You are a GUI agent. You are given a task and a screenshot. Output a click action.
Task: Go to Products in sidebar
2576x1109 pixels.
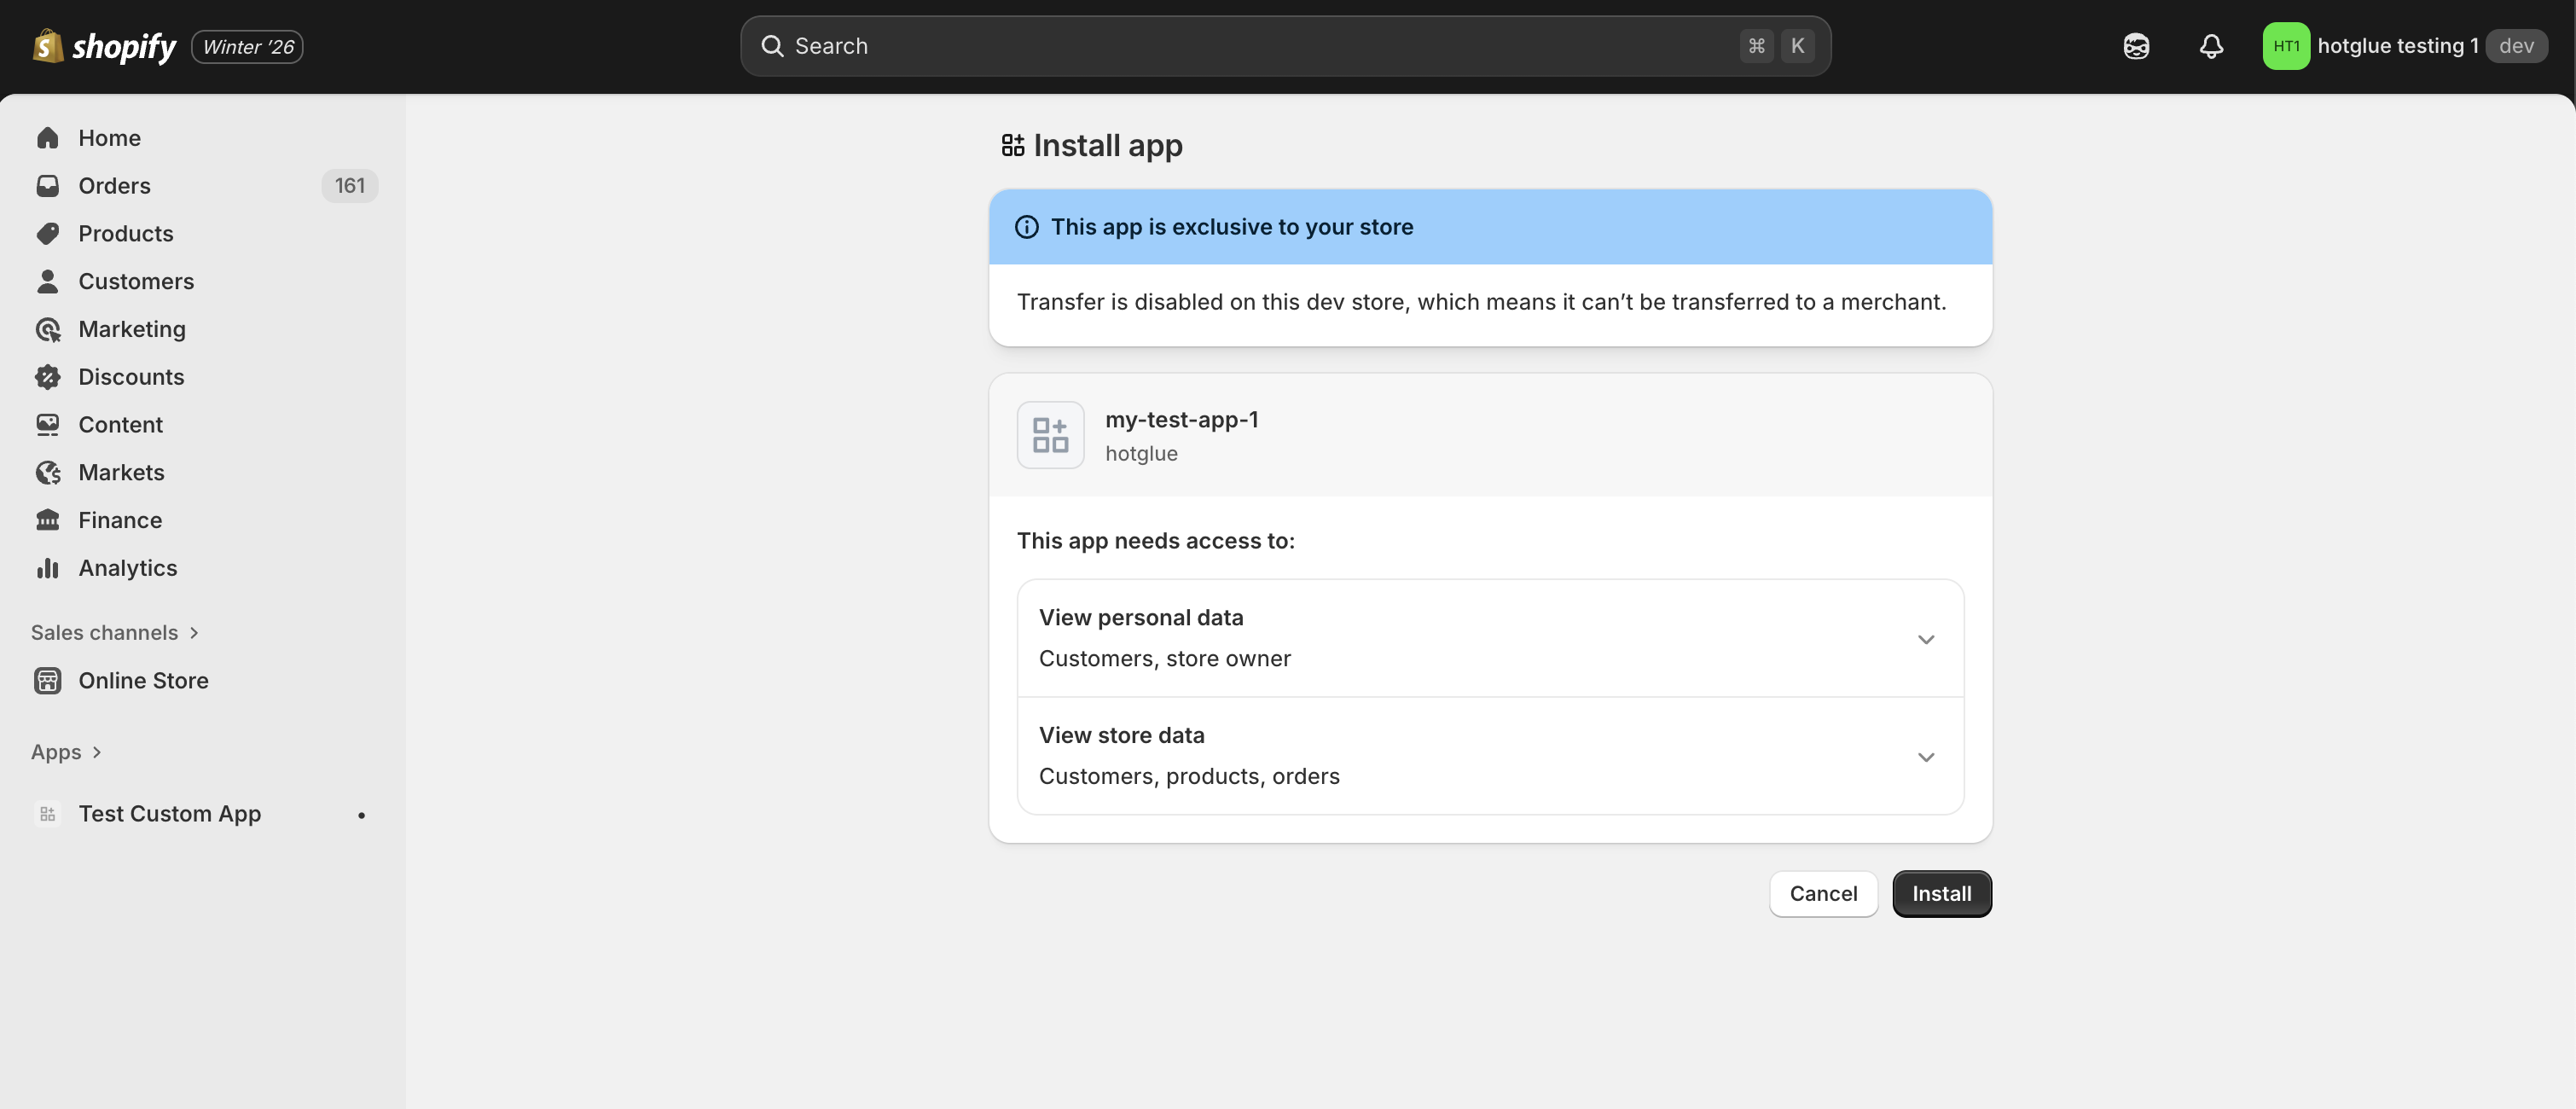(125, 234)
